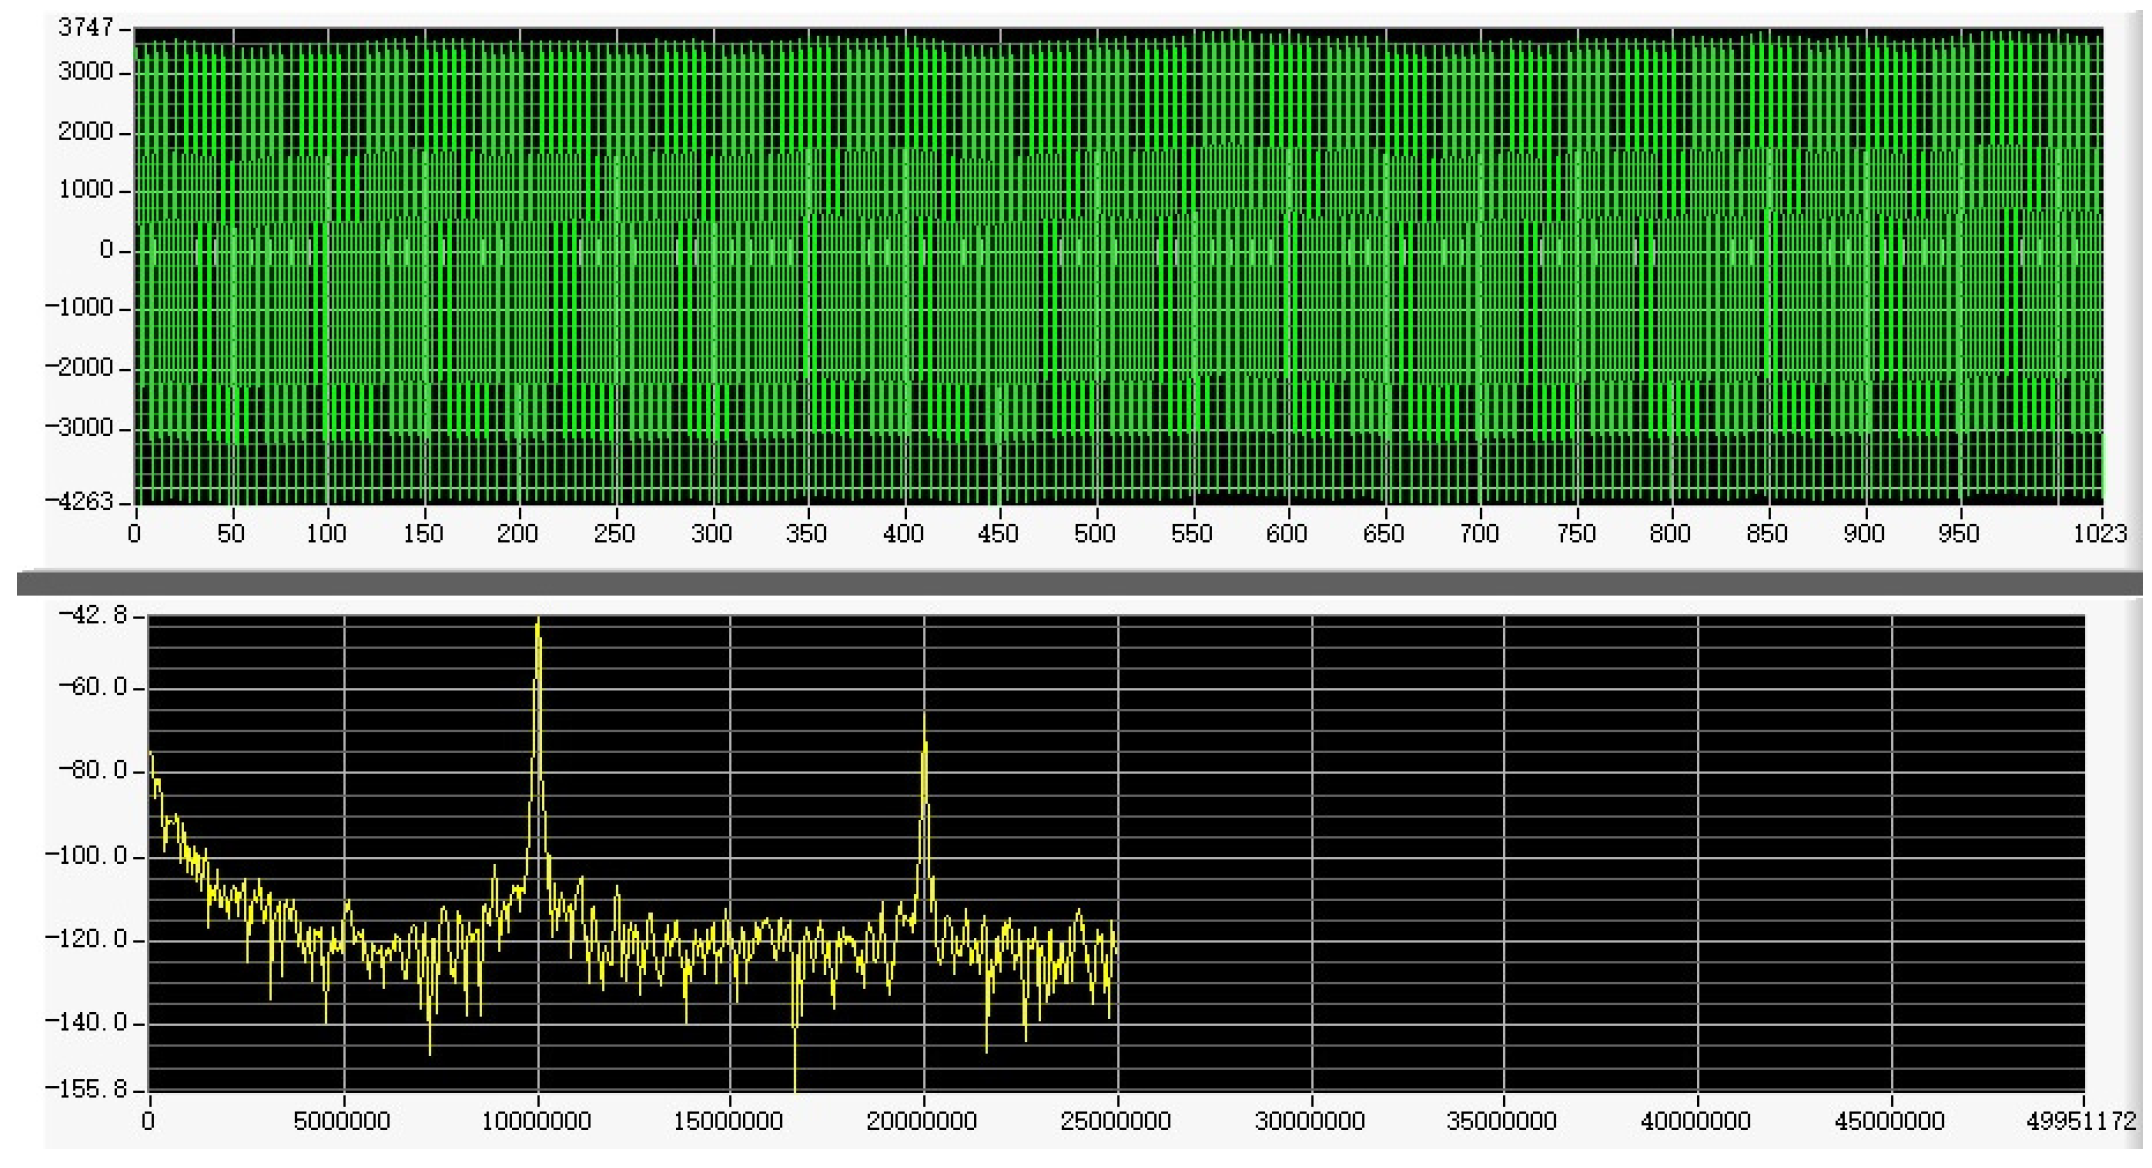Click the gray splitter bar between the plots
Image resolution: width=2152 pixels, height=1168 pixels.
pyautogui.click(x=1078, y=583)
